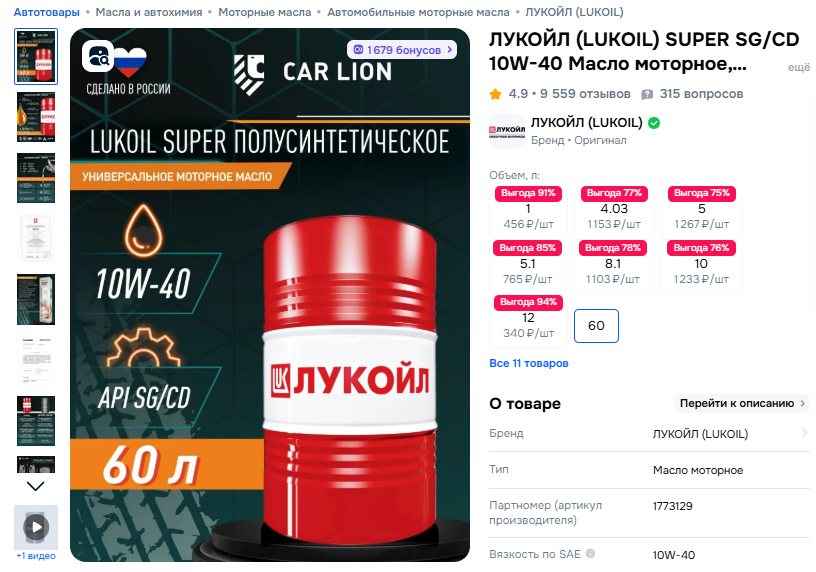
Task: Go to Автотовары breadcrumb
Action: pyautogui.click(x=46, y=12)
